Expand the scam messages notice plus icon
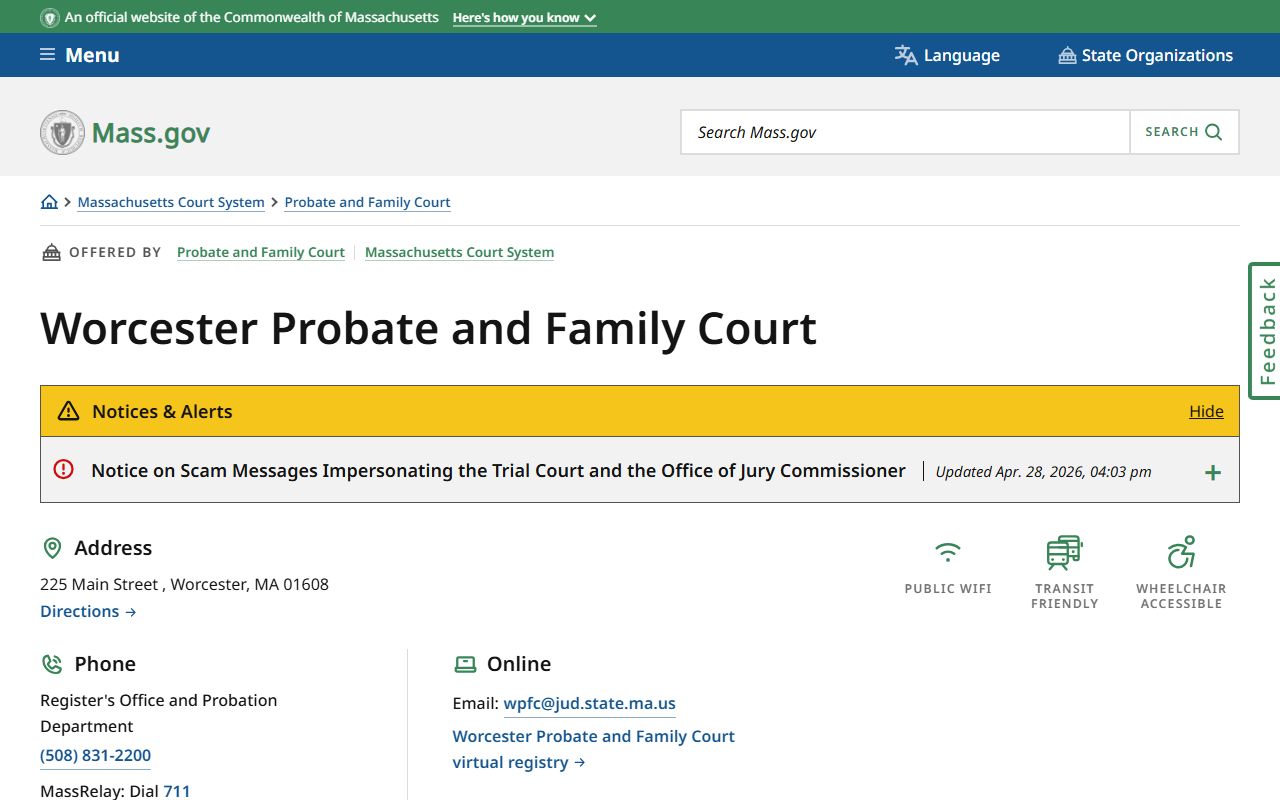1280x800 pixels. [1213, 472]
